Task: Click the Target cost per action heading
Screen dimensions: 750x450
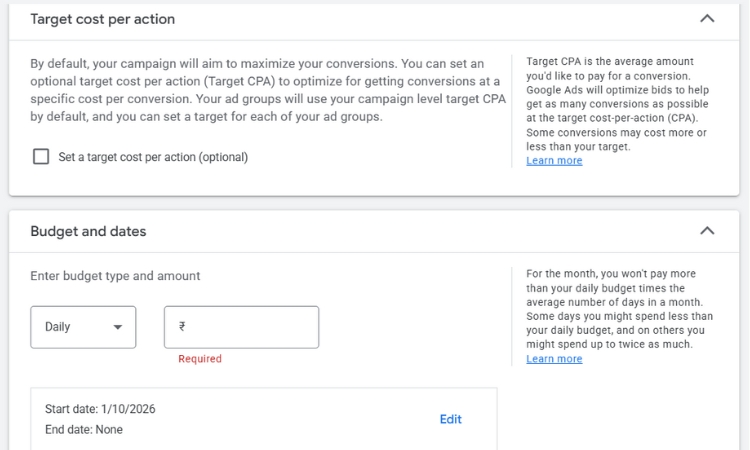Action: (102, 19)
